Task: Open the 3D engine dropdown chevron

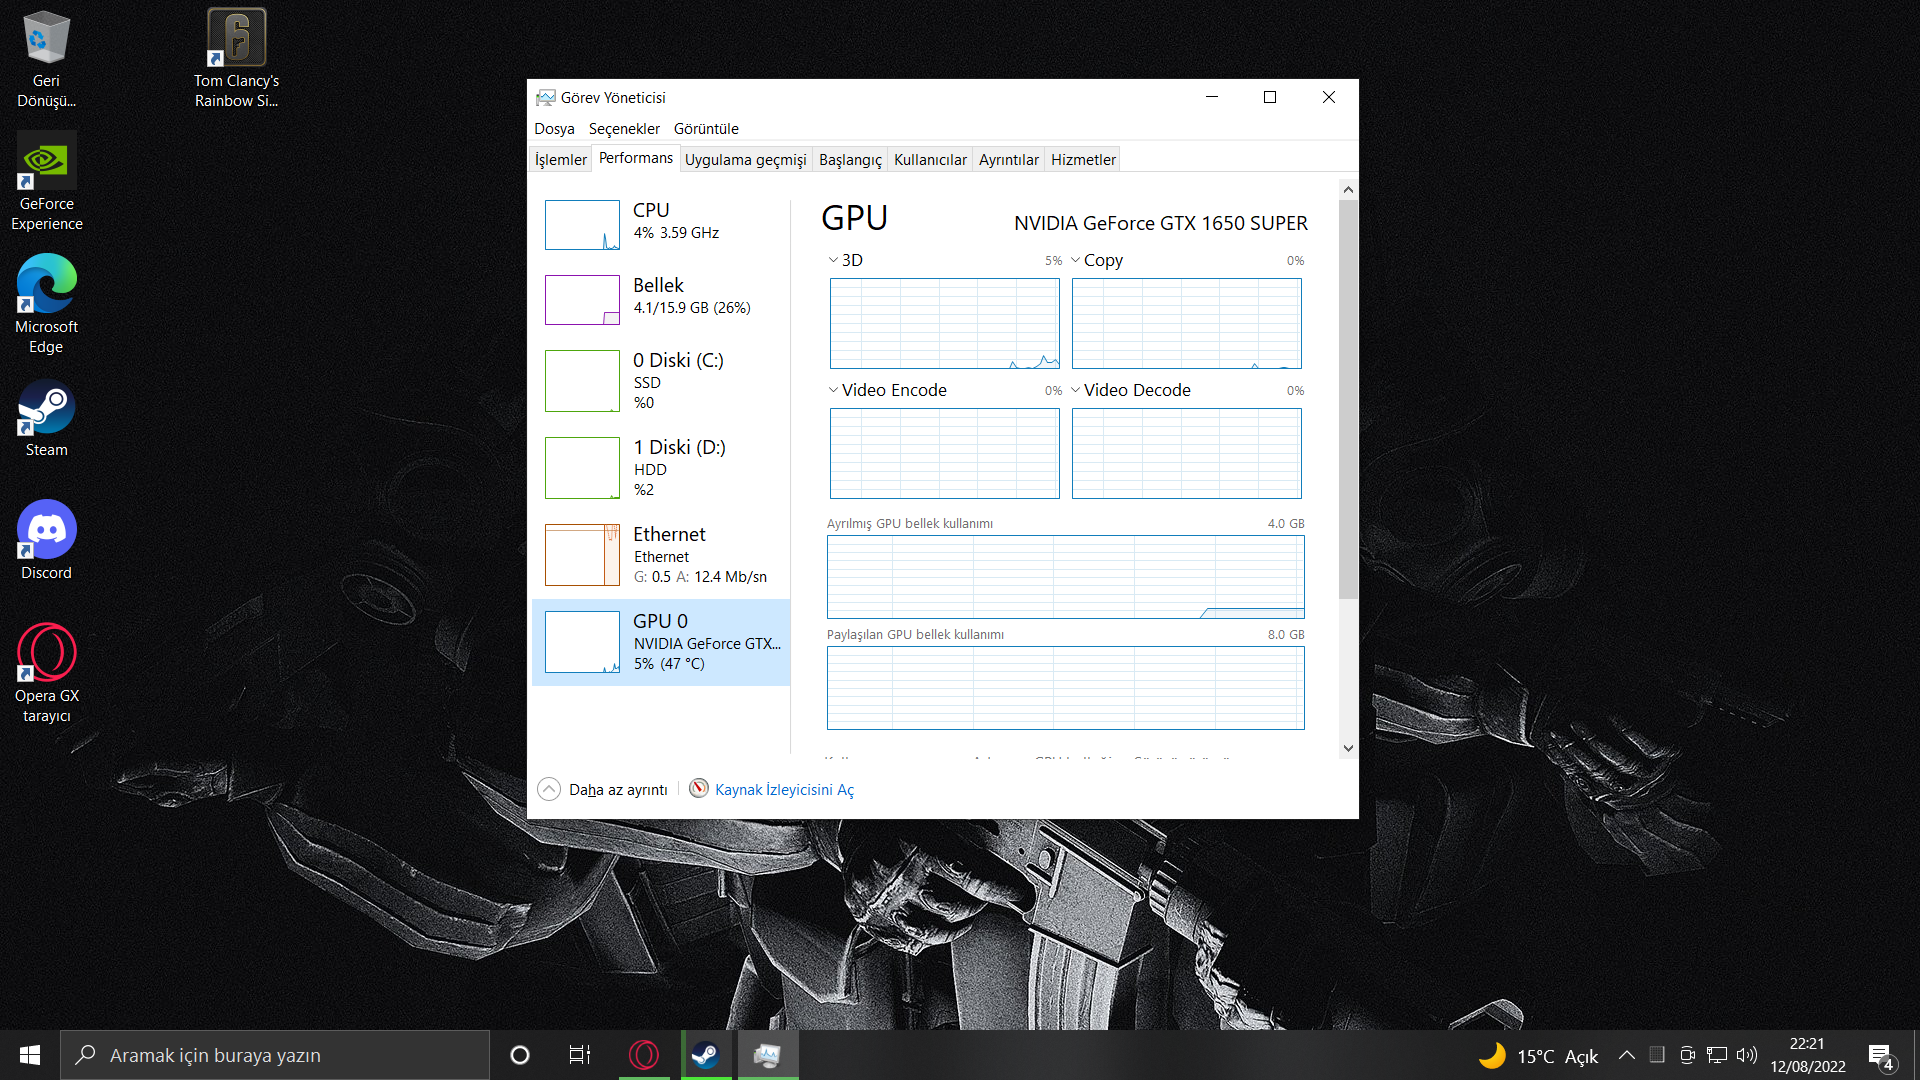Action: point(833,260)
